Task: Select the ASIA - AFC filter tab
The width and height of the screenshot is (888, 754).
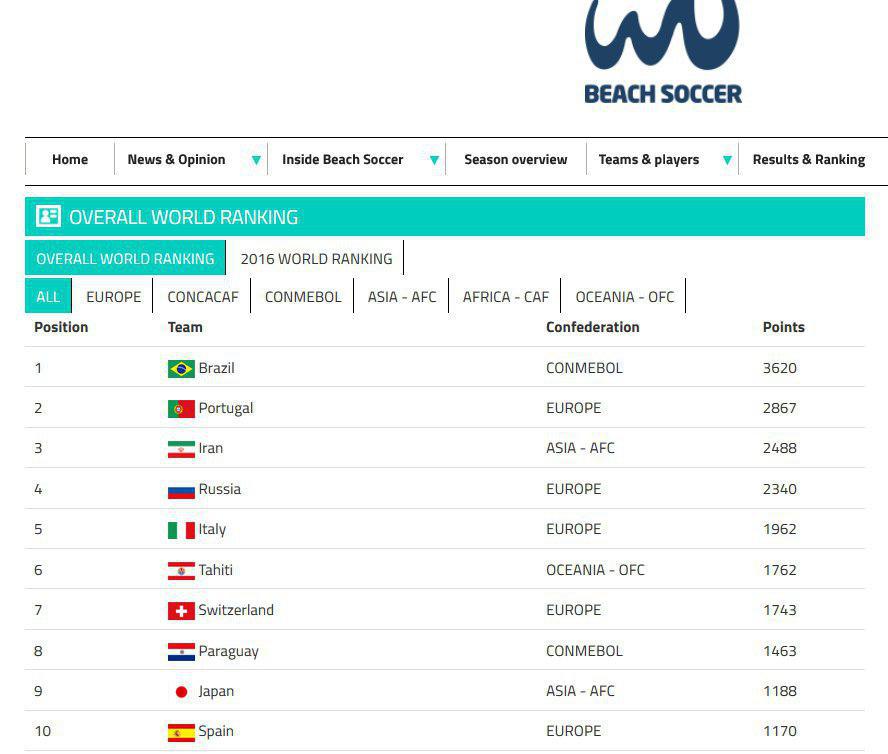Action: click(402, 296)
